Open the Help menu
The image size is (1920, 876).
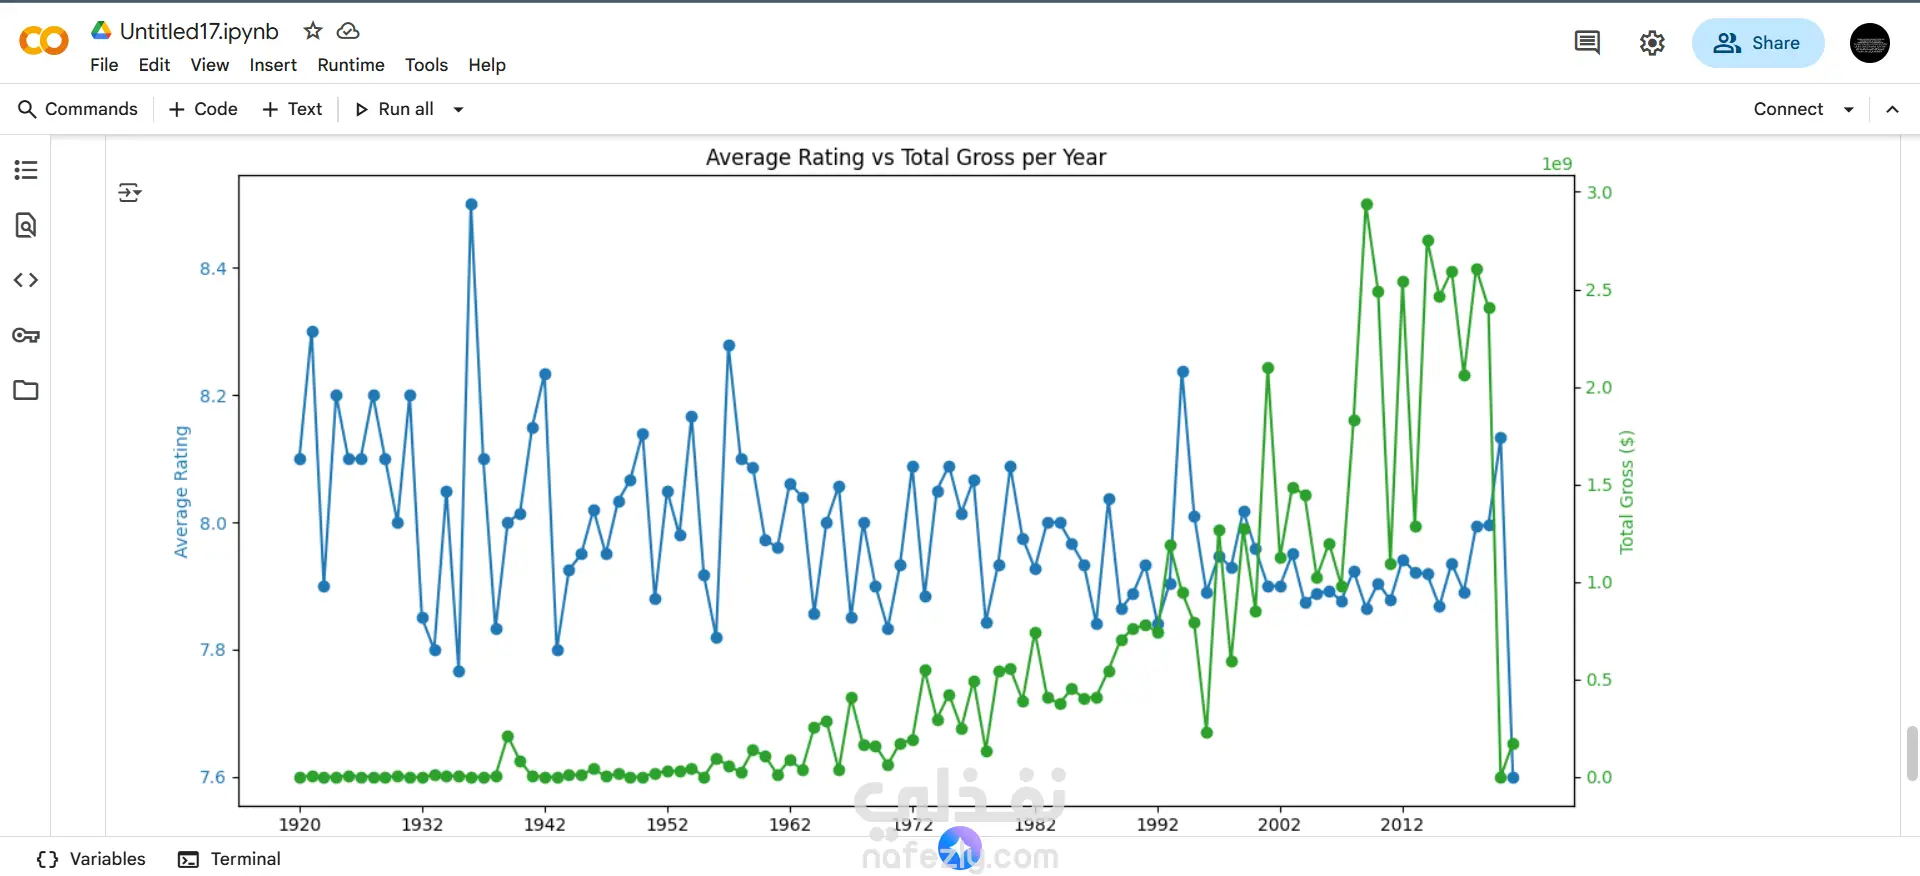pos(487,65)
